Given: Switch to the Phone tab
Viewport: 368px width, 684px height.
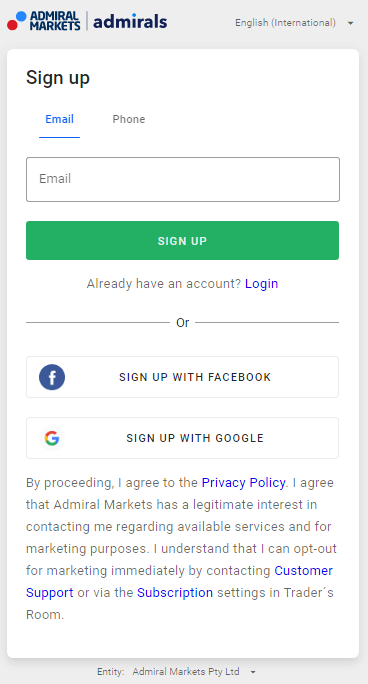Looking at the screenshot, I should (x=129, y=119).
